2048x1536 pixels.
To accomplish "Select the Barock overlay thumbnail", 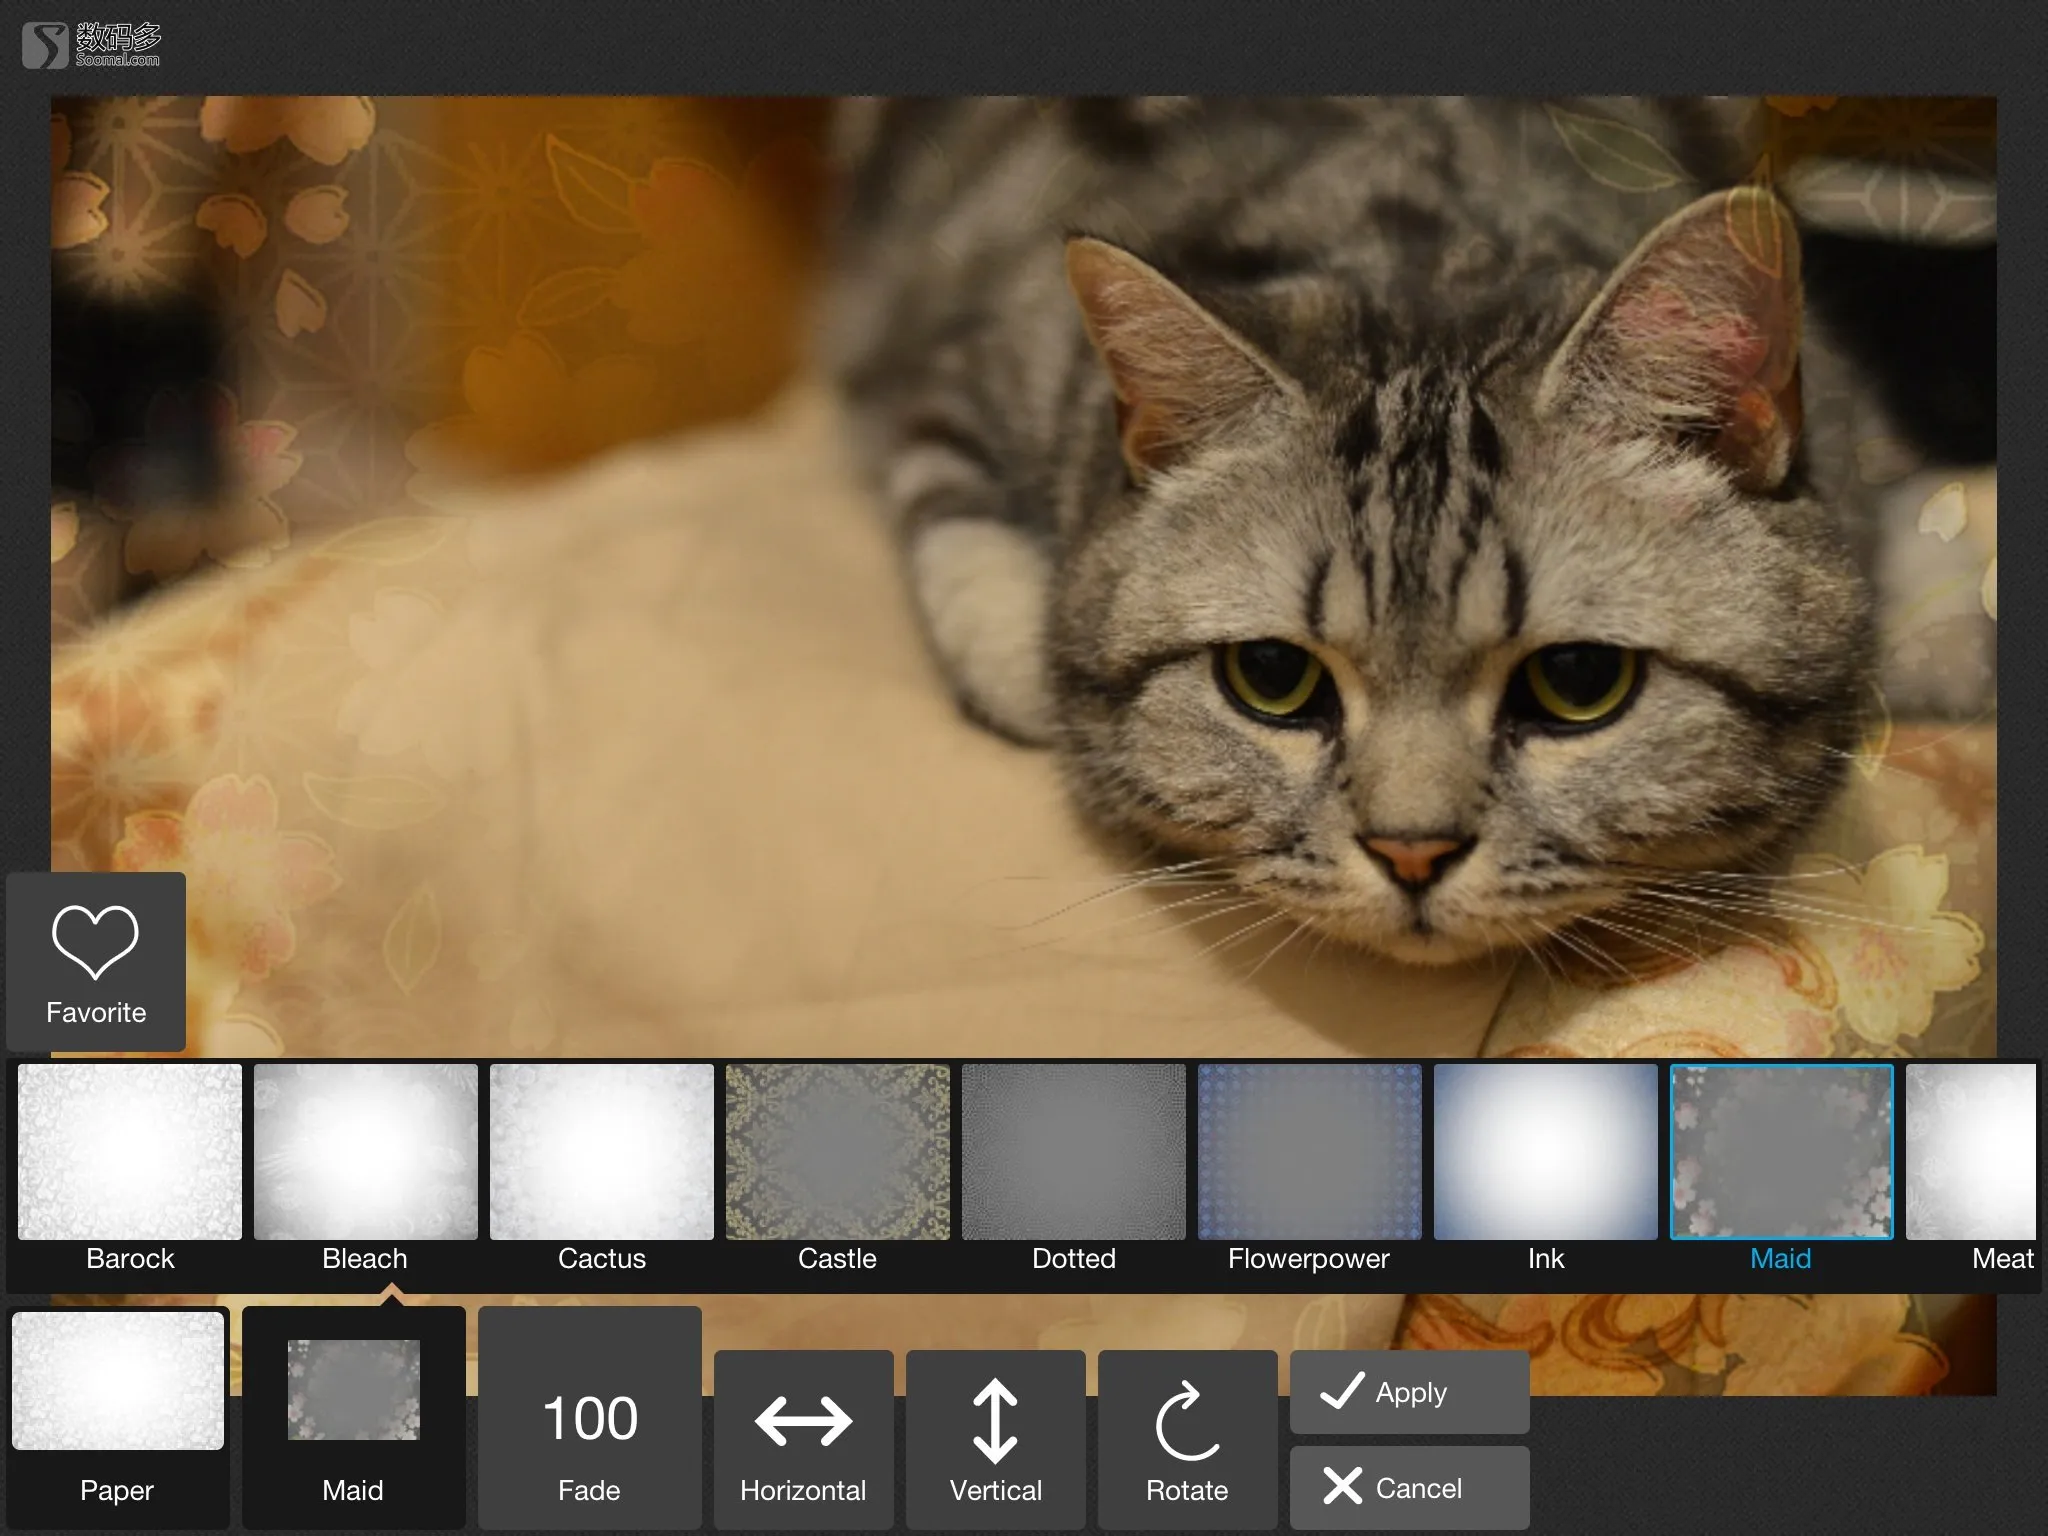I will point(130,1152).
